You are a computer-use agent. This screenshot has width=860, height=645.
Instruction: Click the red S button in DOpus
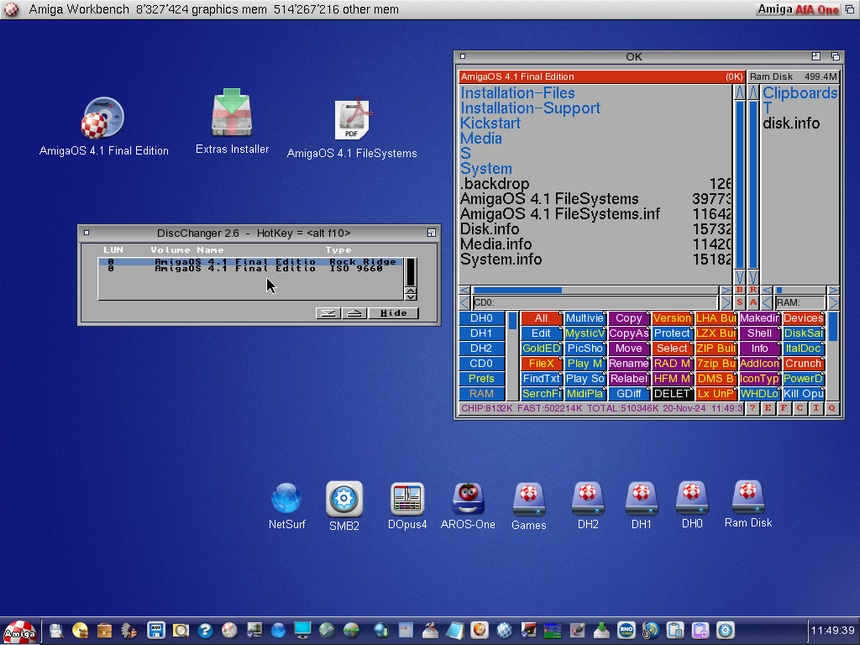point(739,302)
